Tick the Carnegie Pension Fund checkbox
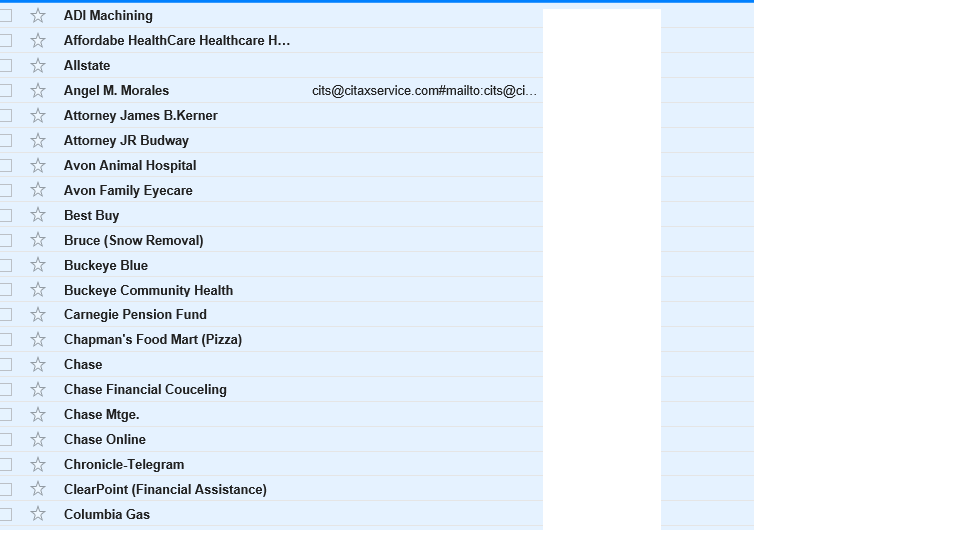The image size is (960, 540). click(x=6, y=315)
